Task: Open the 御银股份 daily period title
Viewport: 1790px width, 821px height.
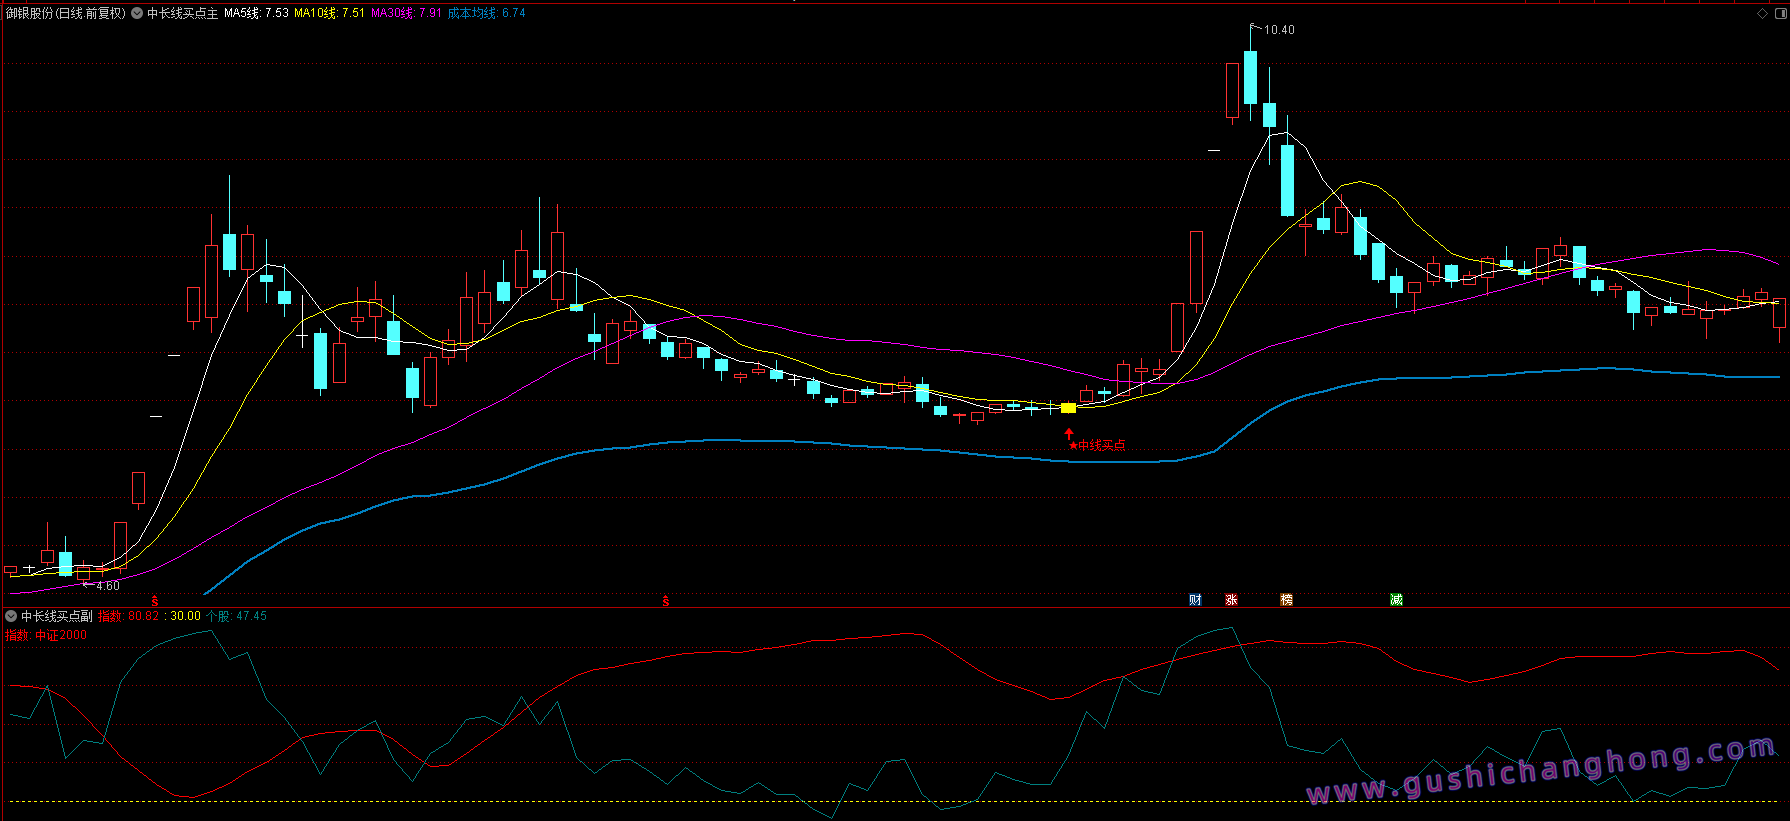Action: 66,13
